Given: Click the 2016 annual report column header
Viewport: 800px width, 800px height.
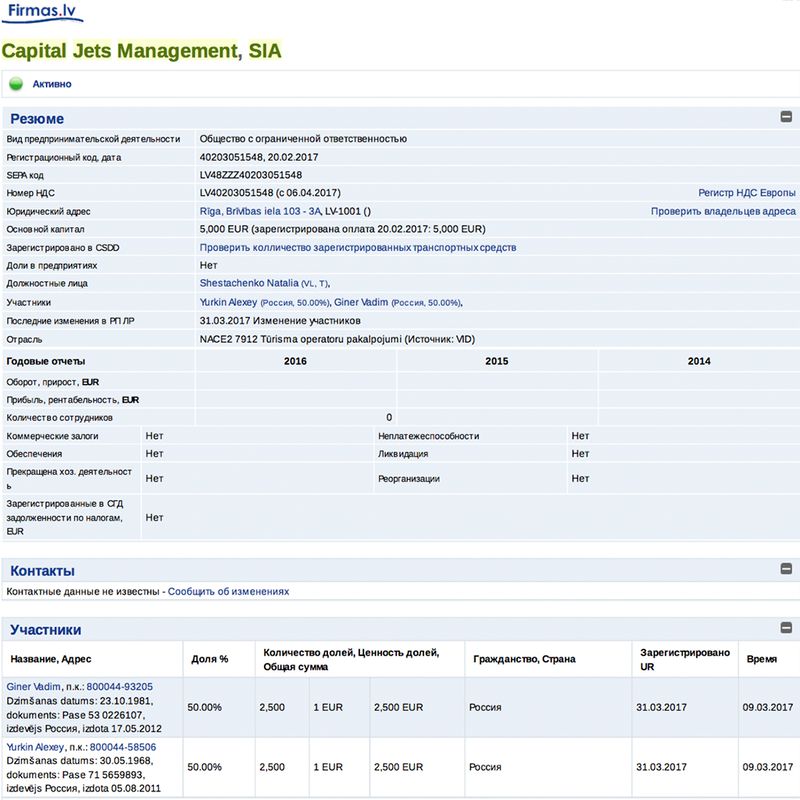Looking at the screenshot, I should 295,361.
